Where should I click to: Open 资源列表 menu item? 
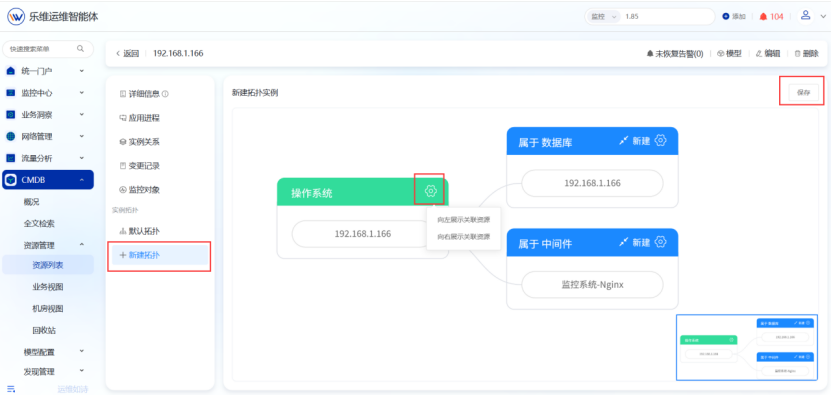click(x=48, y=265)
